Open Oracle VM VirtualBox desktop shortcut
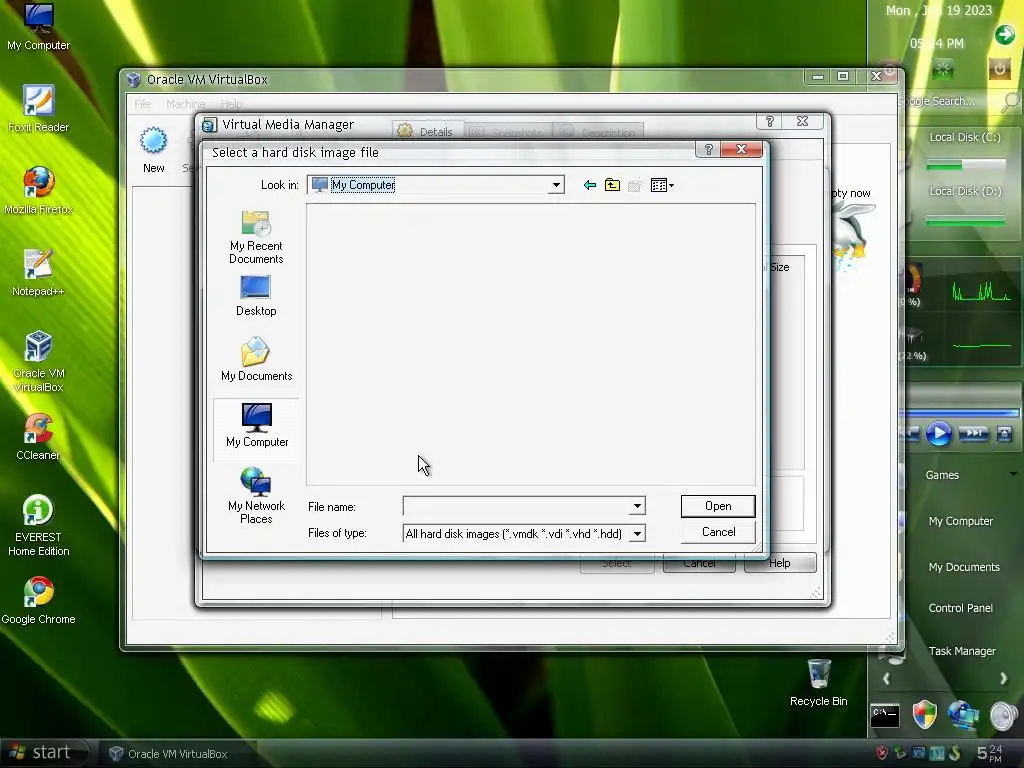The image size is (1024, 768). coord(39,362)
